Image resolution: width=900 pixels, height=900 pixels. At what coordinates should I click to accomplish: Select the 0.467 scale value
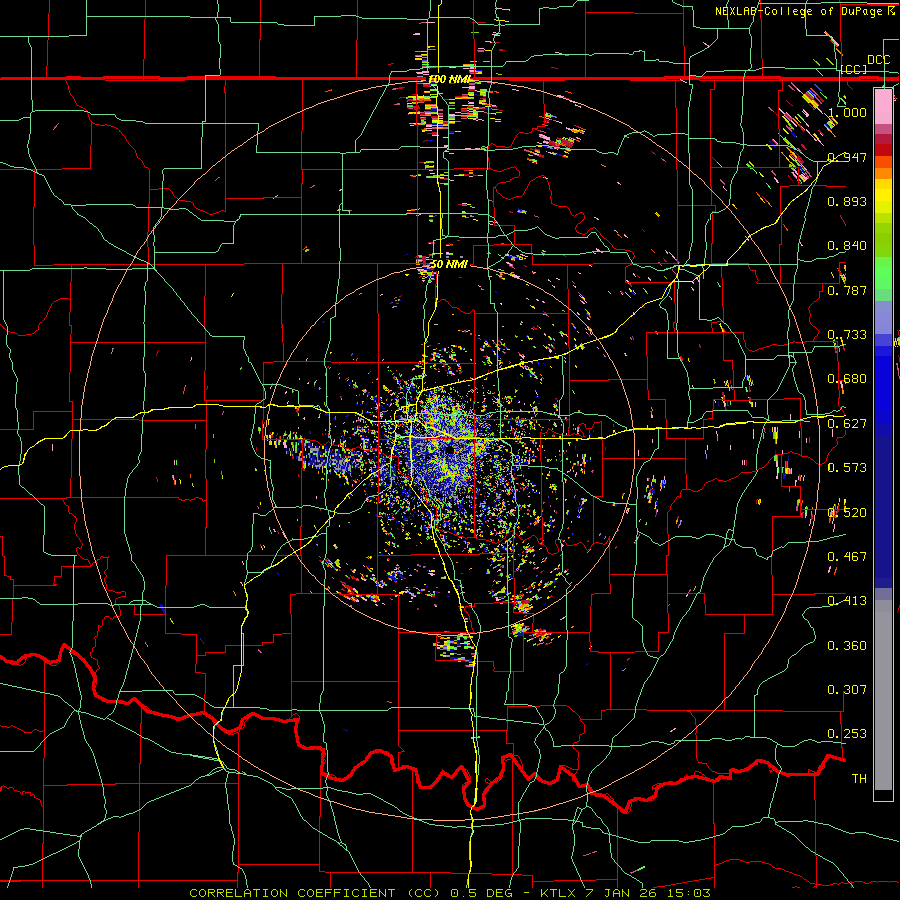pyautogui.click(x=847, y=557)
